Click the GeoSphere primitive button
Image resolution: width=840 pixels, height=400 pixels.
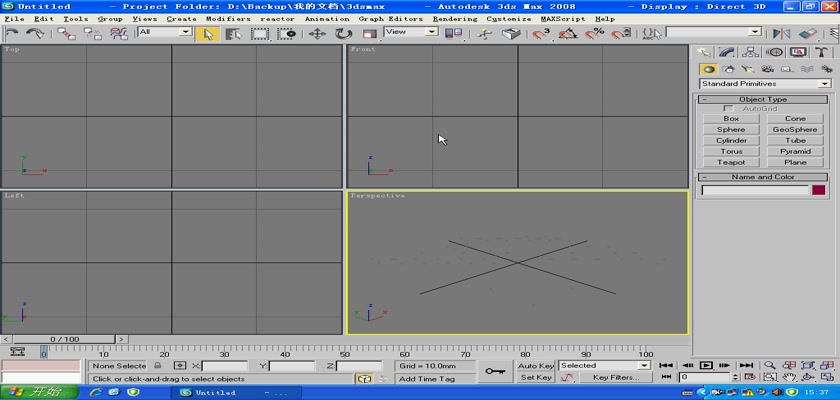[x=795, y=130]
